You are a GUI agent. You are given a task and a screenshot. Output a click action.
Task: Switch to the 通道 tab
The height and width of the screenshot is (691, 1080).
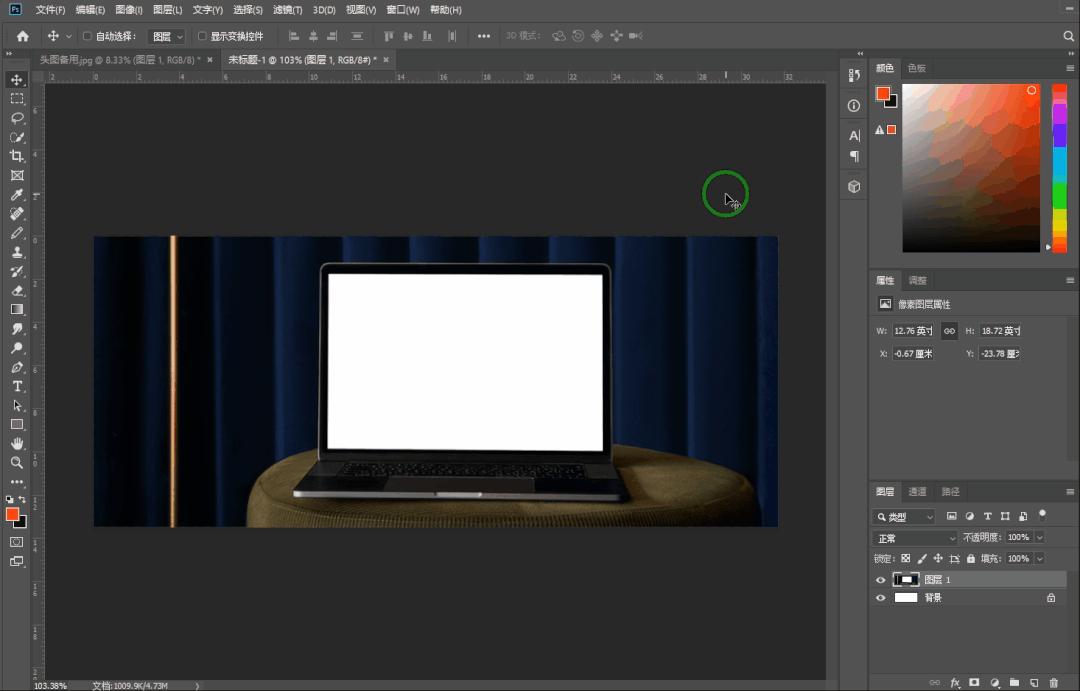pos(917,492)
